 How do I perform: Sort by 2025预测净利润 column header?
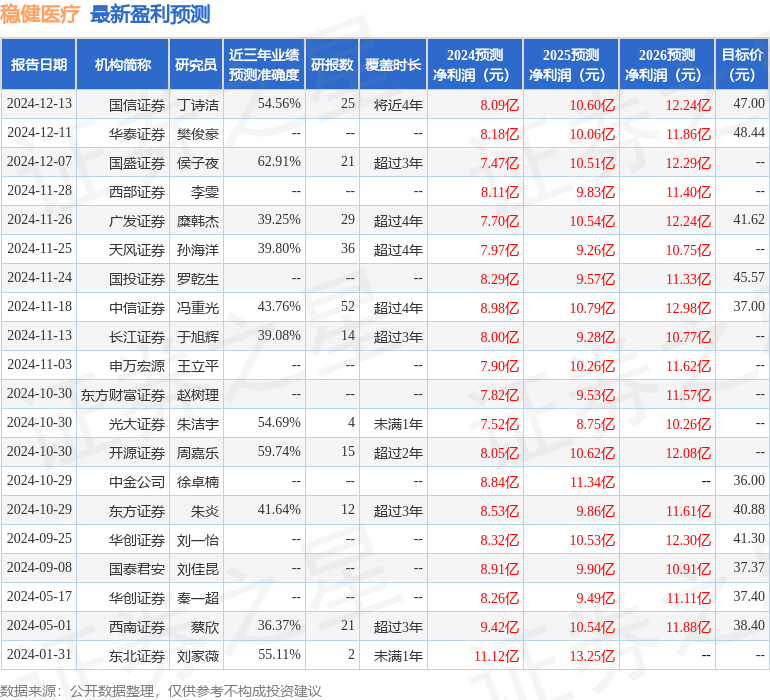[571, 65]
